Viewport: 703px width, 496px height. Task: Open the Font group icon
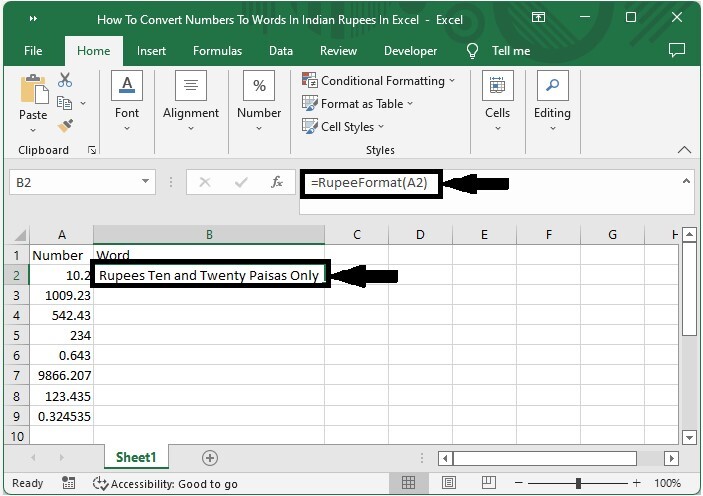(127, 85)
